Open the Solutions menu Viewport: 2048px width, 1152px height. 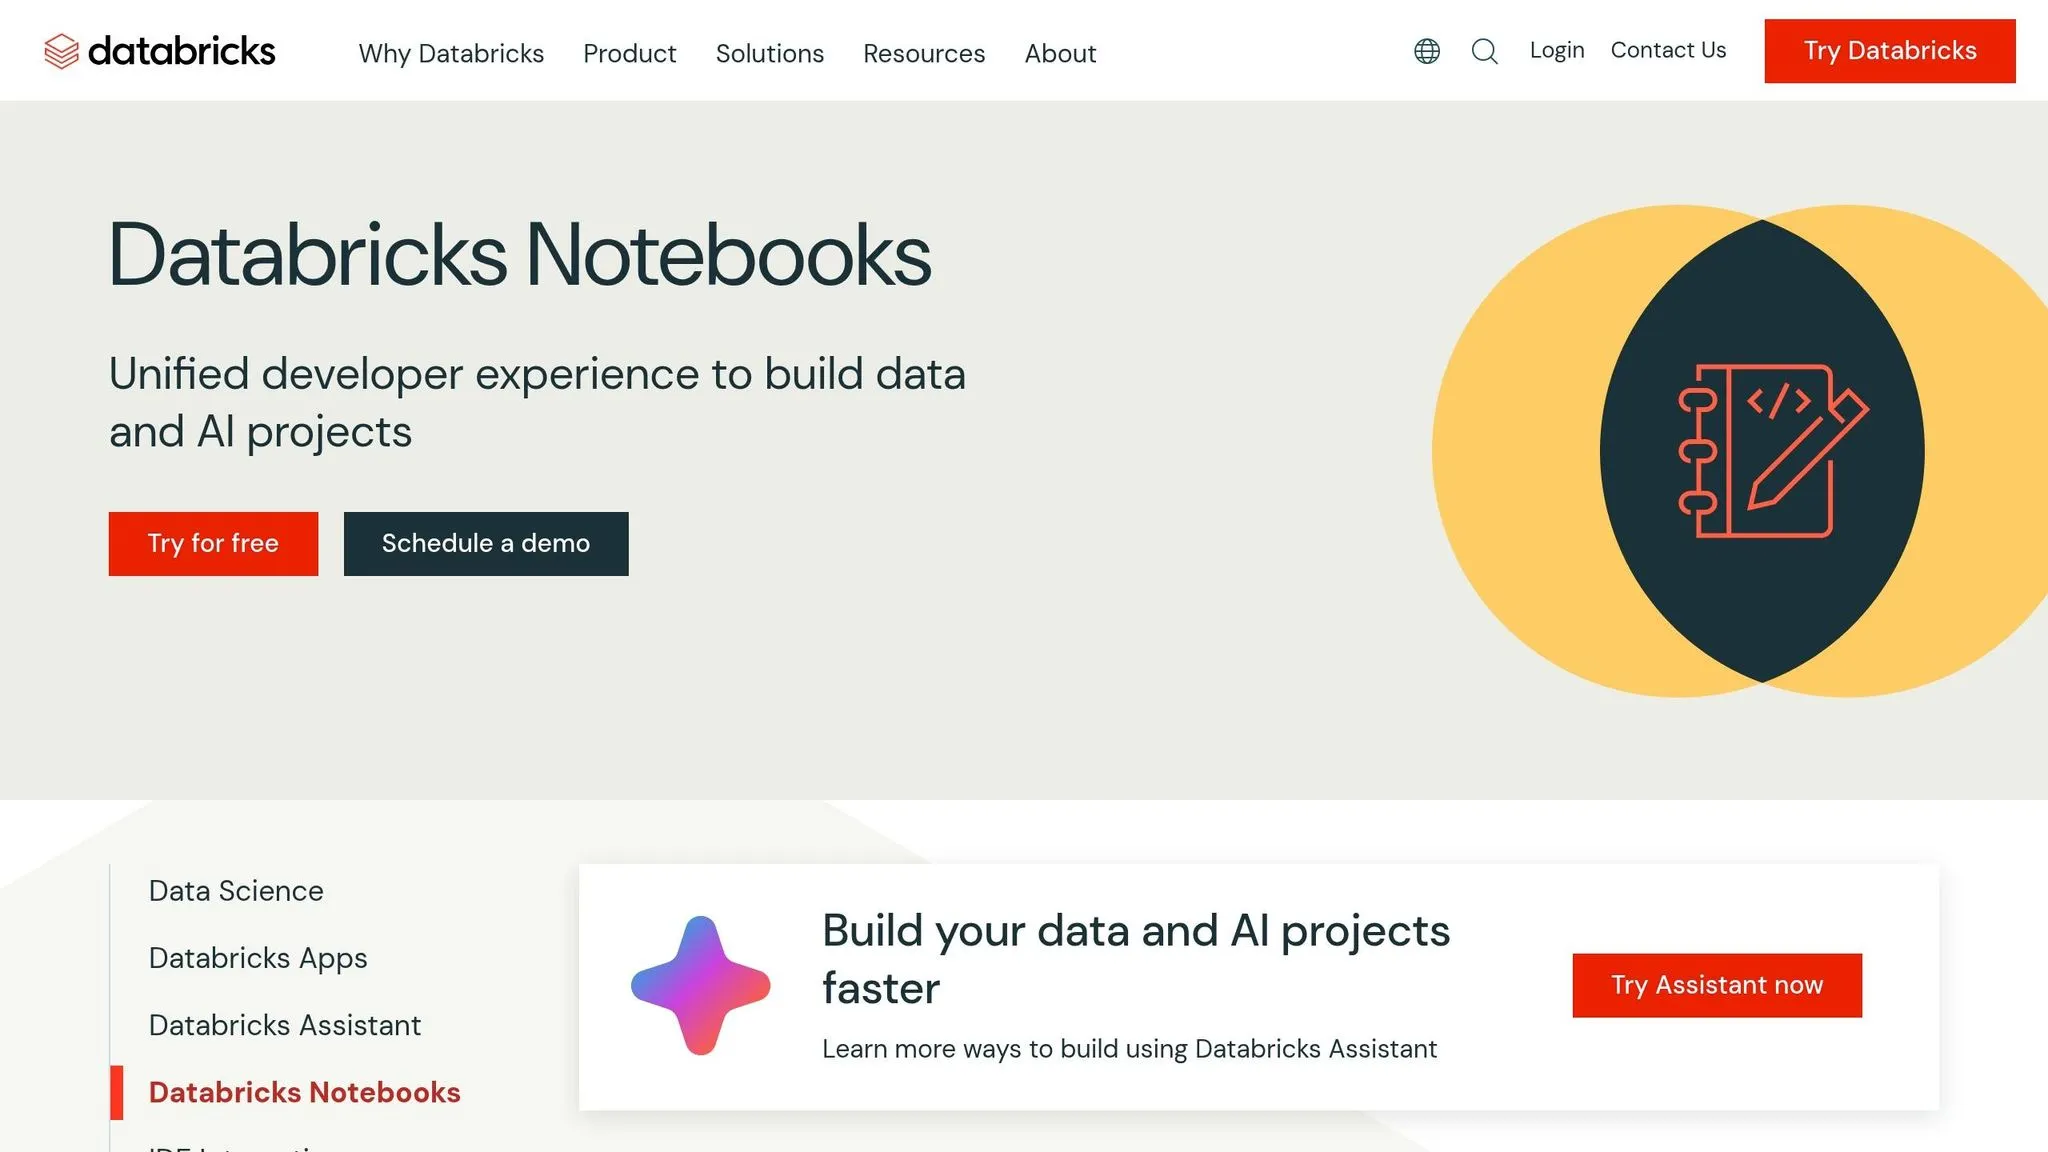(x=770, y=53)
